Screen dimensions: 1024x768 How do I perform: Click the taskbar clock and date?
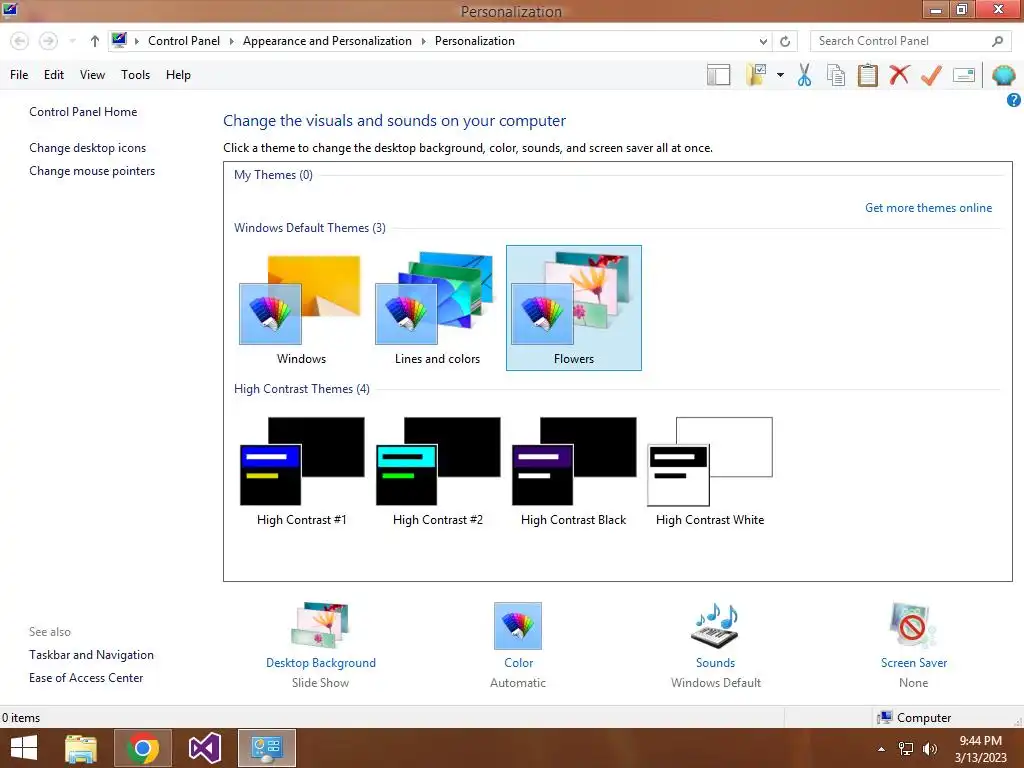[980, 749]
